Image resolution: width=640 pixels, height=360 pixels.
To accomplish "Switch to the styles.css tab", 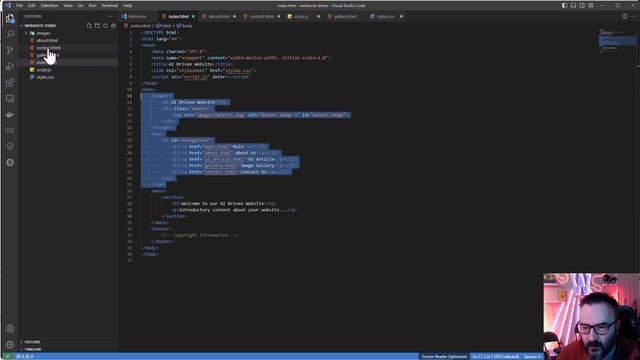I will [385, 16].
